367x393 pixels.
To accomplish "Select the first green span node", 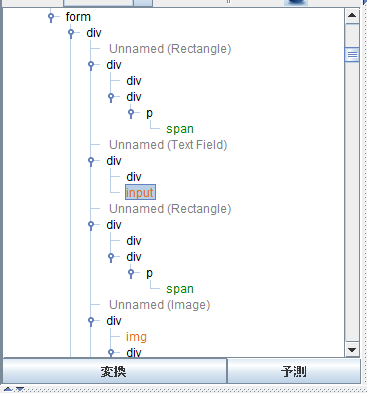I will (x=180, y=129).
